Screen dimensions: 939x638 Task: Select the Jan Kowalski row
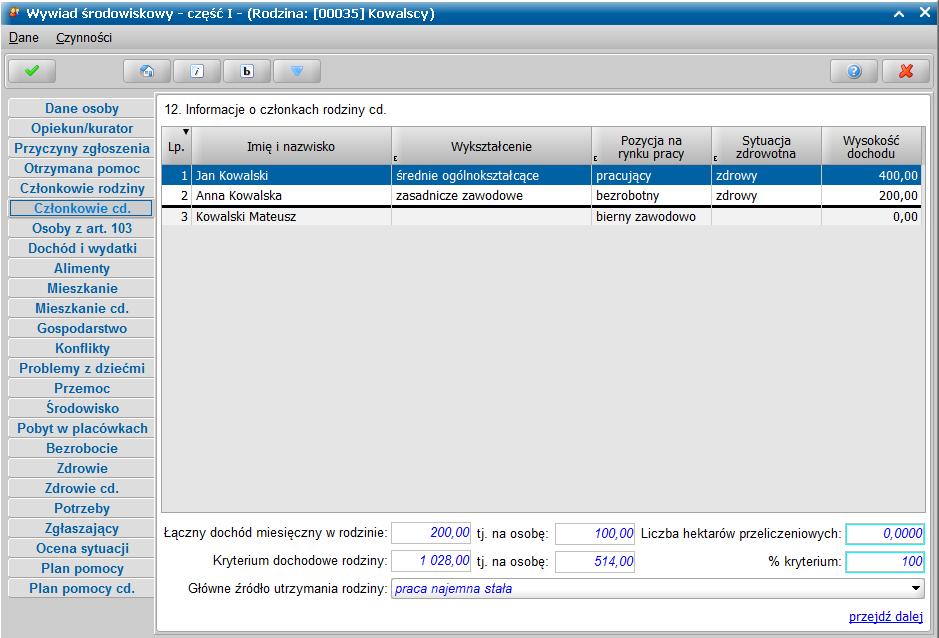point(541,176)
